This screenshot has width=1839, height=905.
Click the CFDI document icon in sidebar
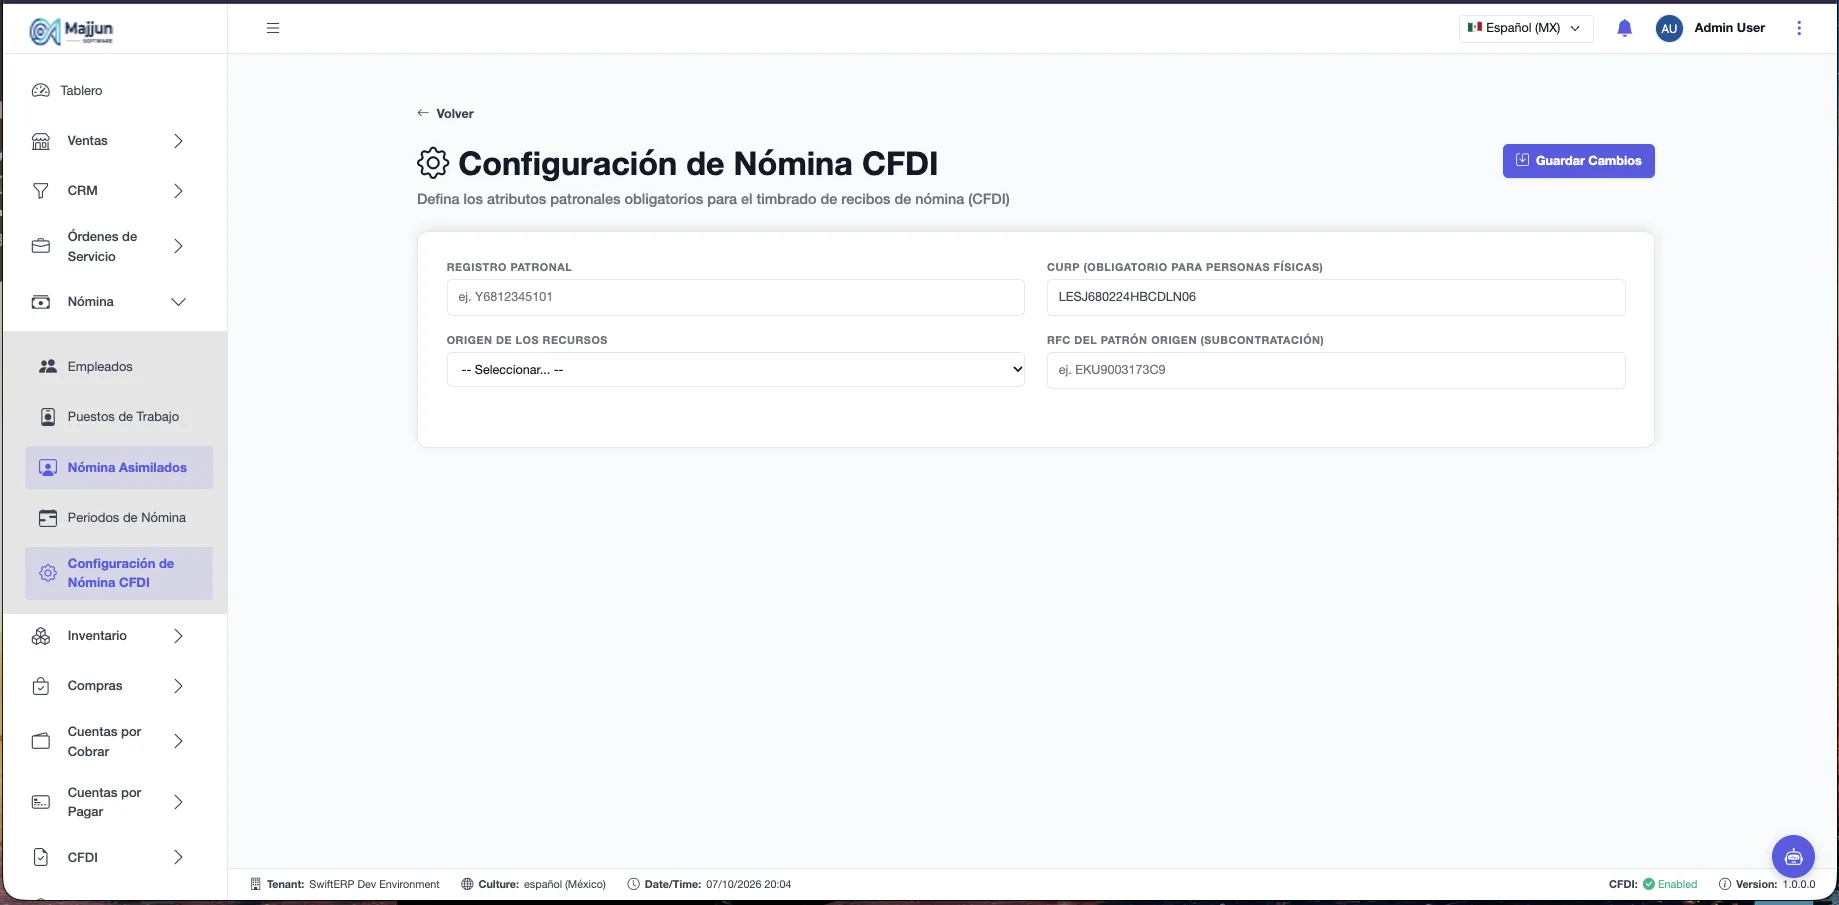41,857
